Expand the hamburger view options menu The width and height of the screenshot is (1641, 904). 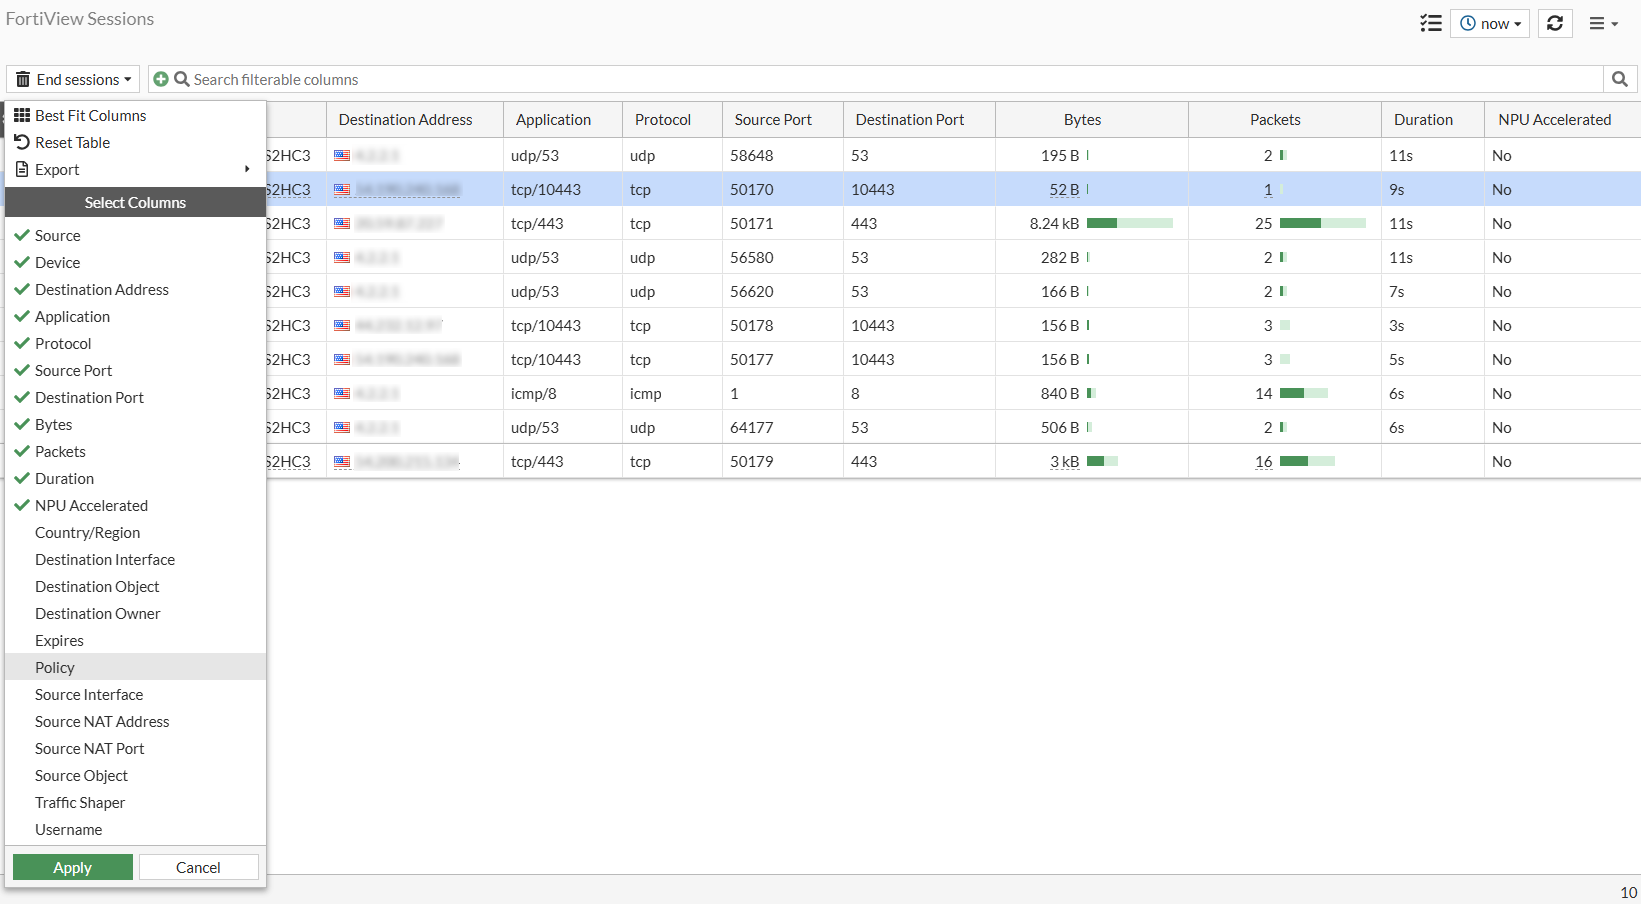click(1603, 23)
